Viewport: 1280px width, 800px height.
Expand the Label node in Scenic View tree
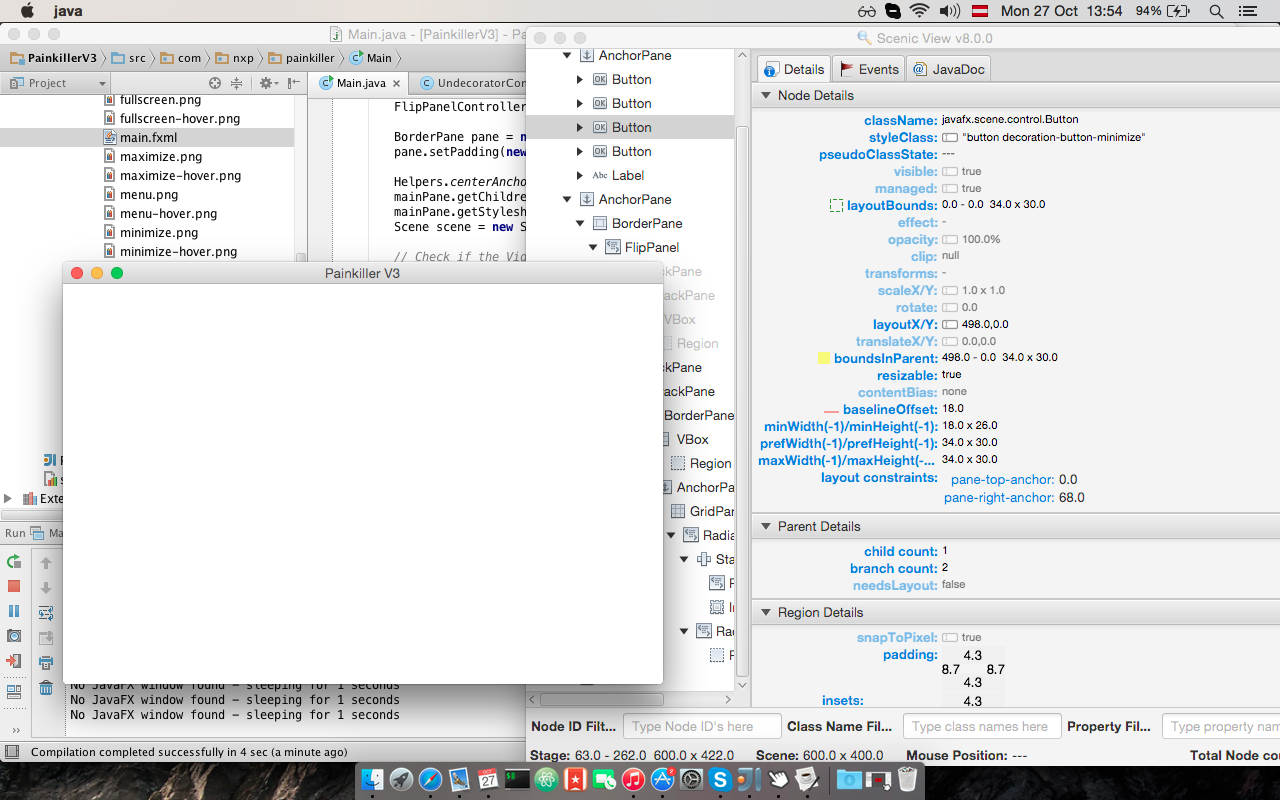[580, 175]
